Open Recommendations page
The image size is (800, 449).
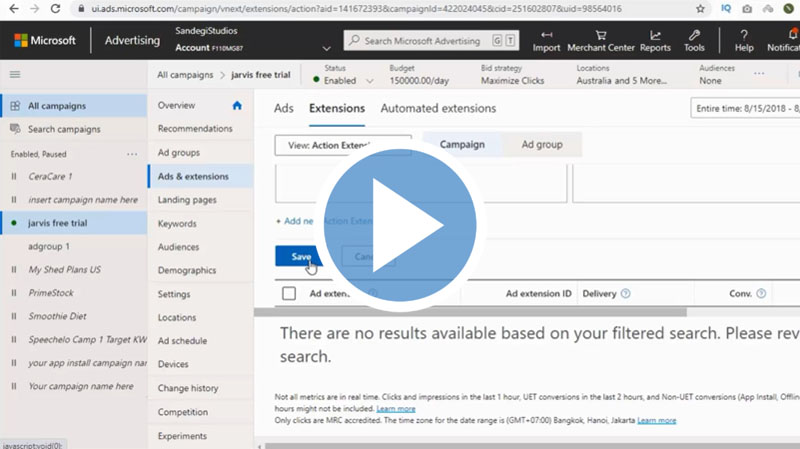tap(195, 129)
